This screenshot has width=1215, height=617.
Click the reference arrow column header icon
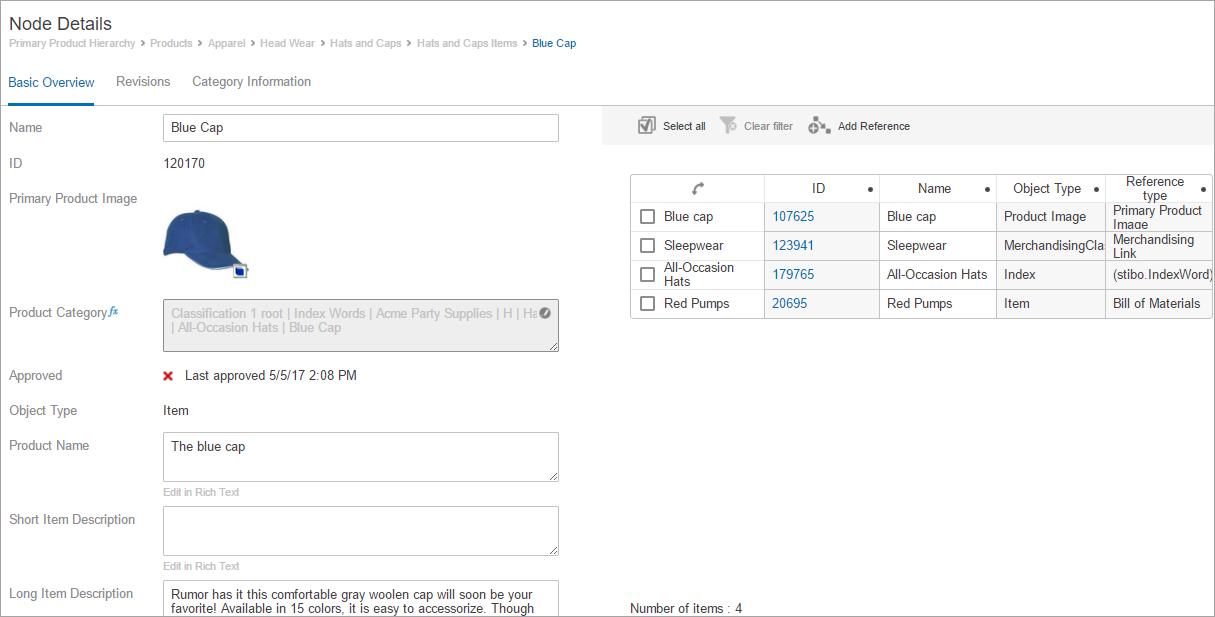[x=698, y=188]
